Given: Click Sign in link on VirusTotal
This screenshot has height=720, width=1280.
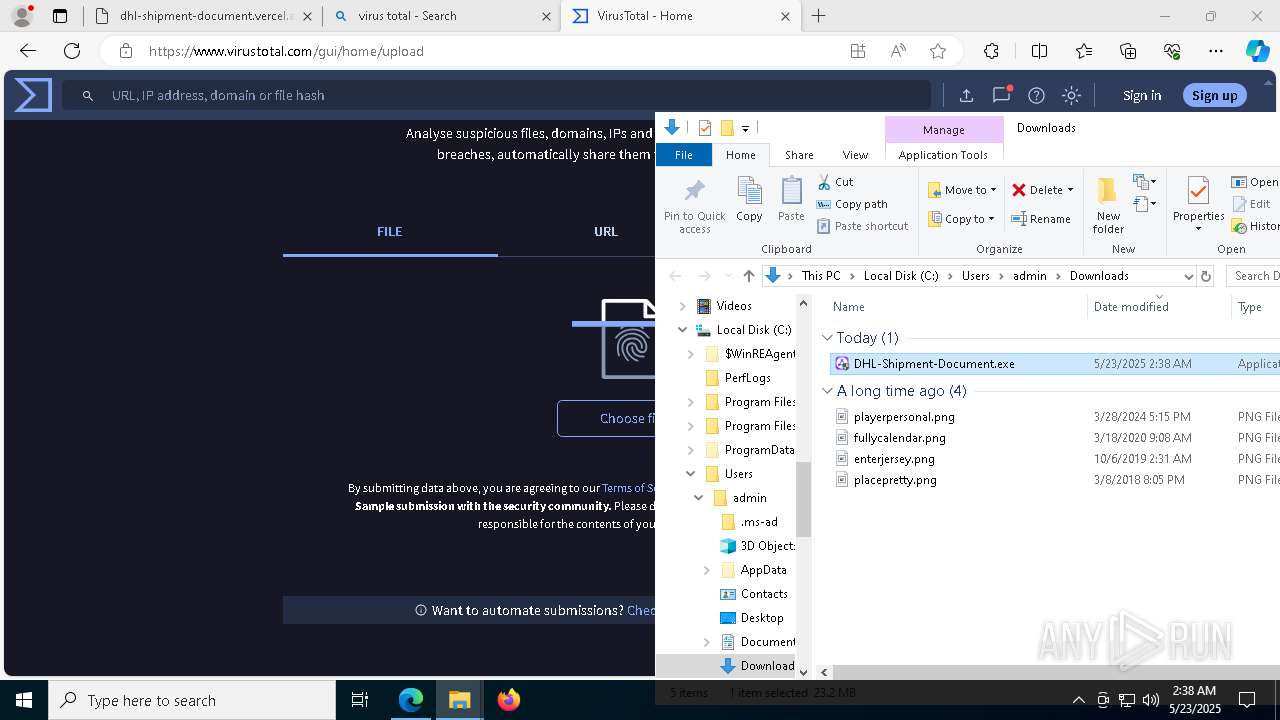Looking at the screenshot, I should tap(1142, 95).
